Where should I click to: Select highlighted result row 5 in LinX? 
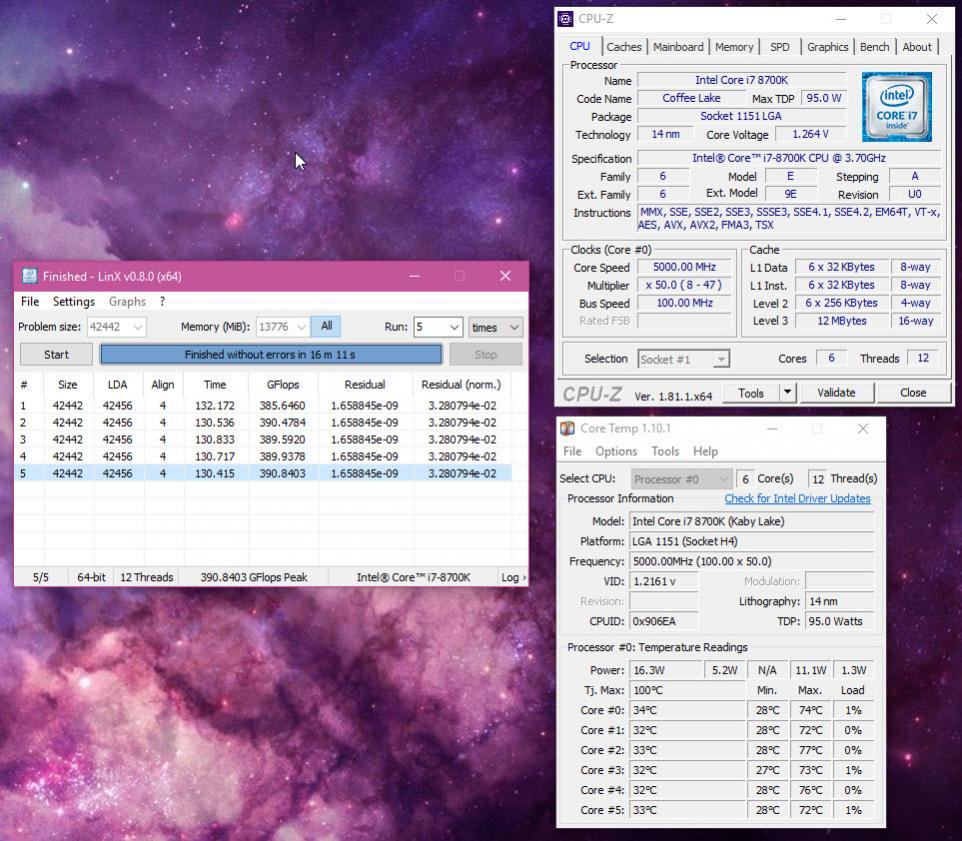pos(263,473)
